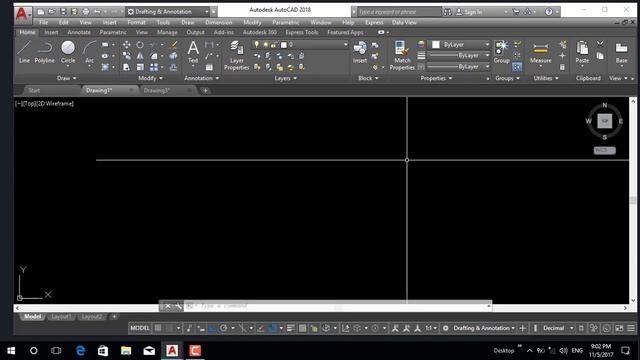The image size is (640, 360).
Task: Expand the Modify panel
Action: click(x=150, y=78)
